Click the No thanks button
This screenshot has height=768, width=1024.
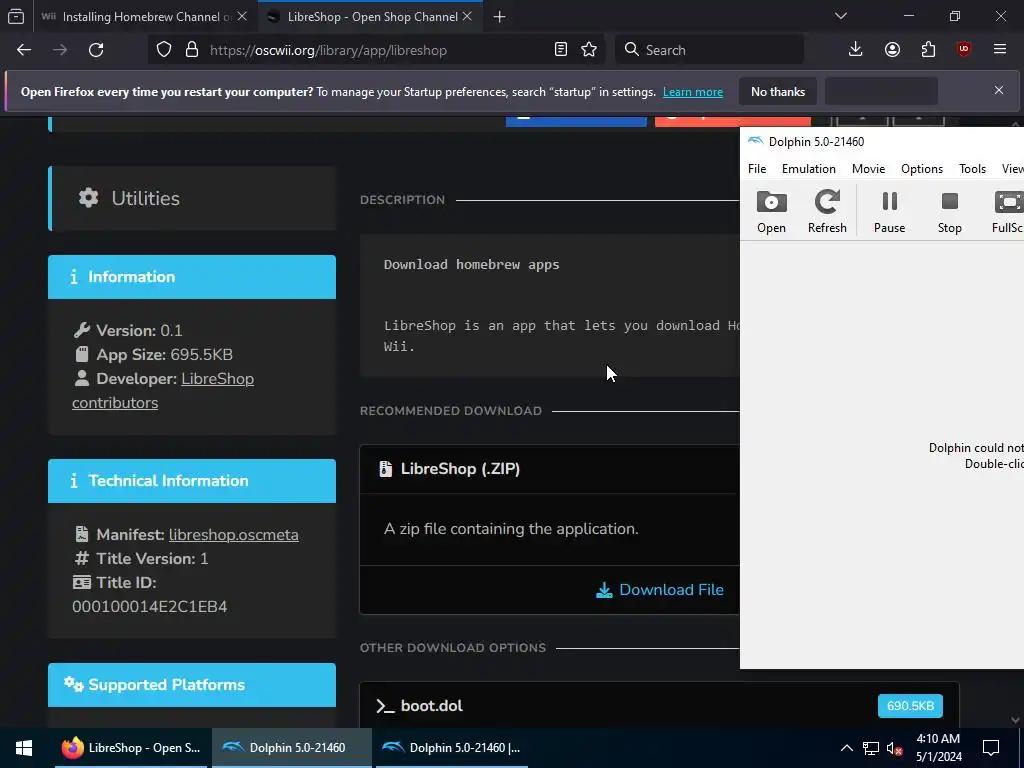778,91
